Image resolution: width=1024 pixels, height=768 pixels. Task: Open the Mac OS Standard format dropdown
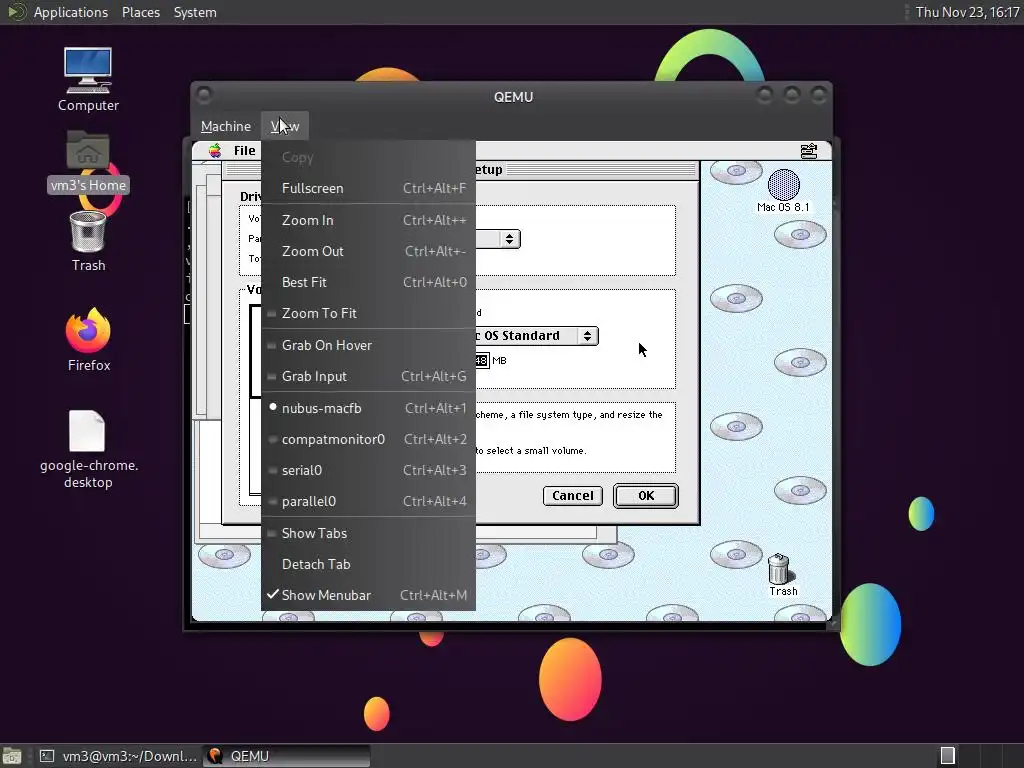(x=536, y=336)
